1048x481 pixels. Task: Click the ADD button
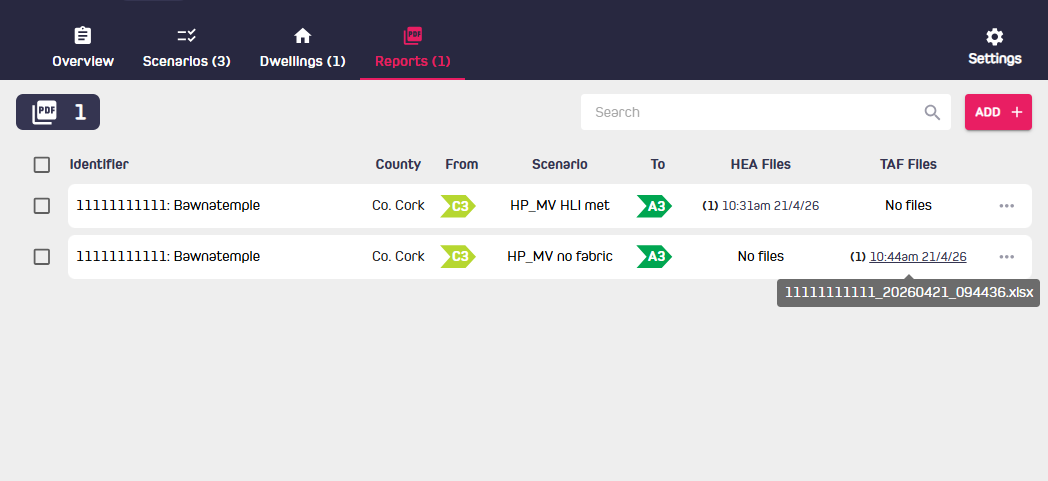(x=999, y=112)
